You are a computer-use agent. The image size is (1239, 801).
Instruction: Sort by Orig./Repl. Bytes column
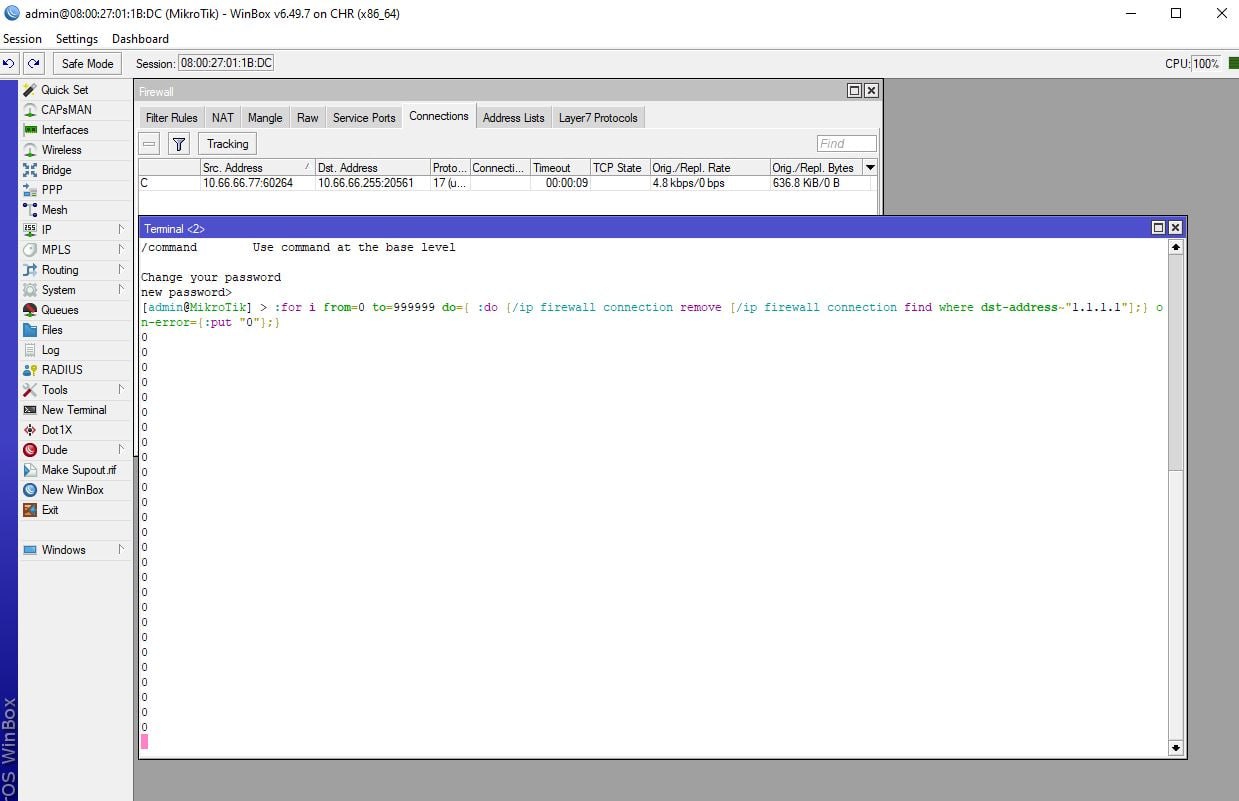point(815,168)
